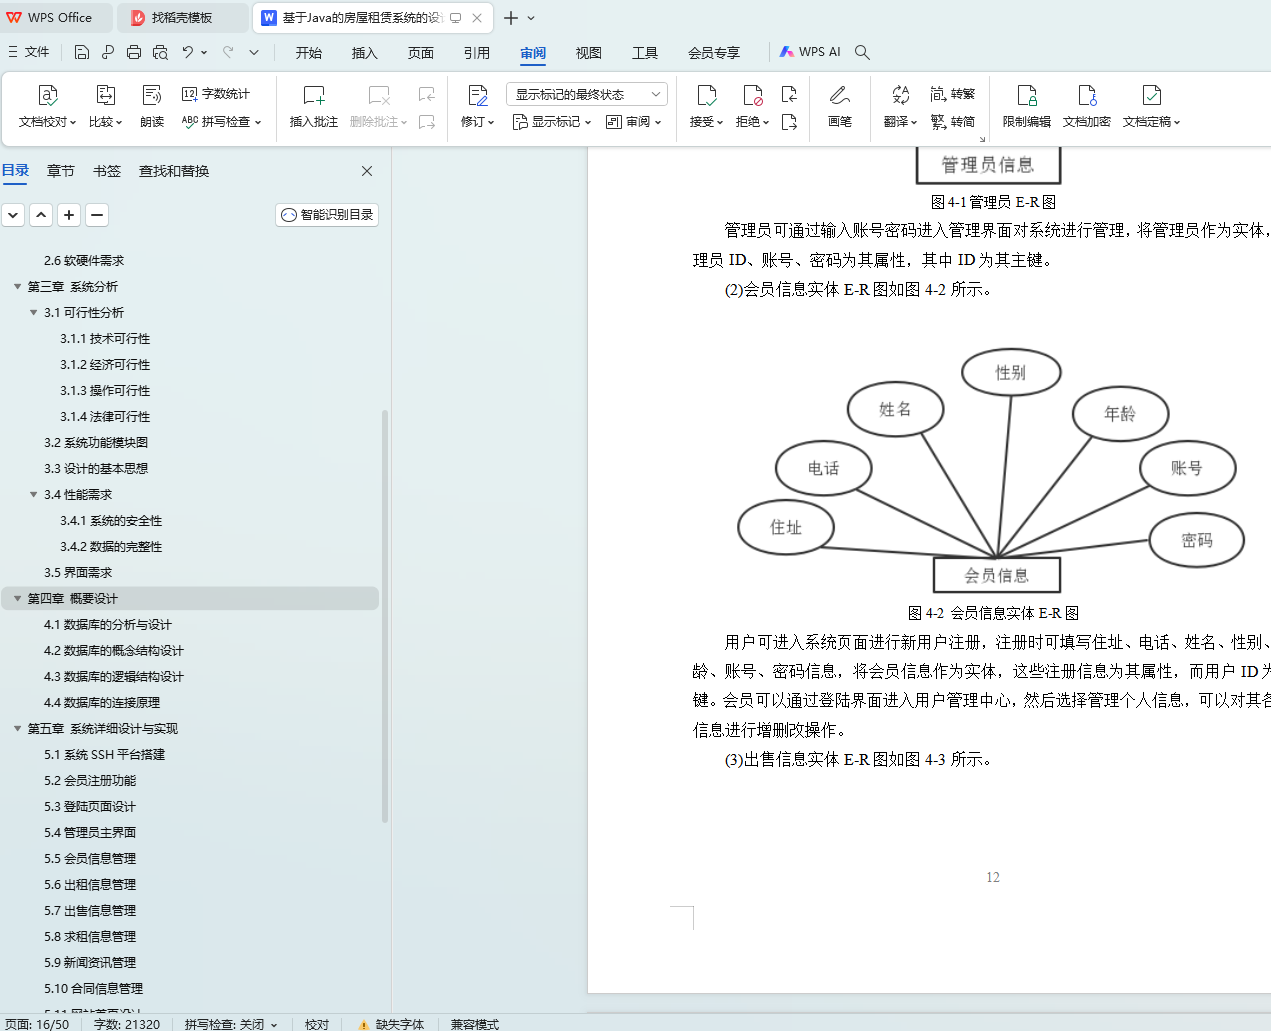1271x1031 pixels.
Task: Click 插入批注 insert comment
Action: tap(314, 106)
